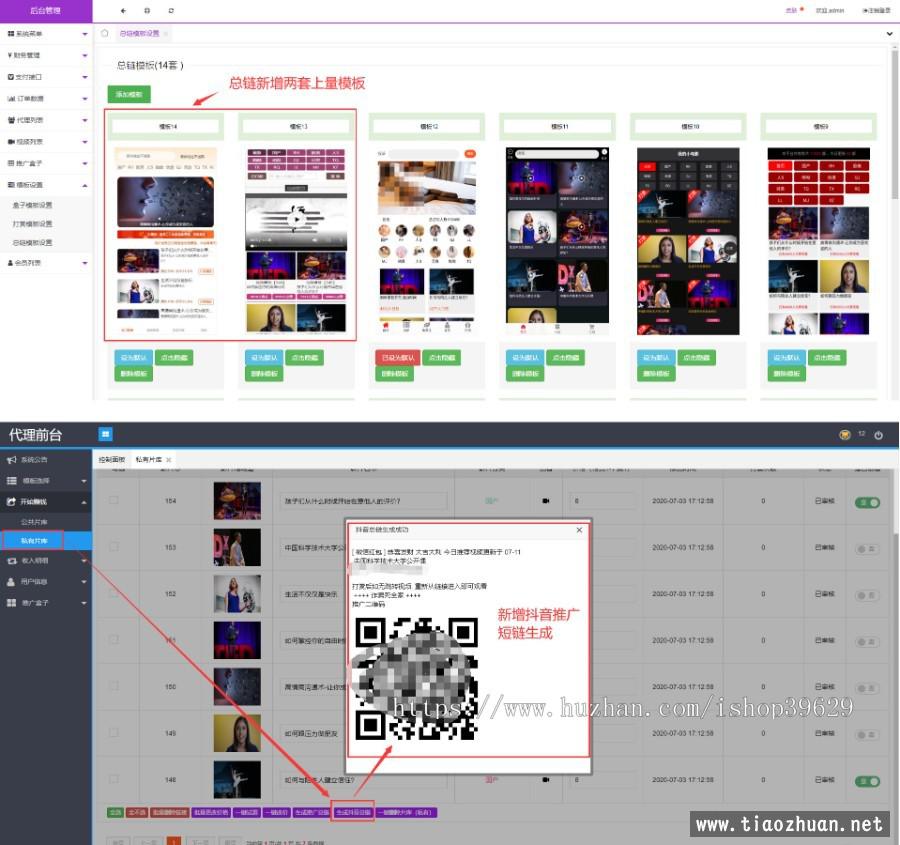Image resolution: width=900 pixels, height=845 pixels.
Task: Open 总链模板设置 in the sidebar submenu
Action: (x=33, y=243)
